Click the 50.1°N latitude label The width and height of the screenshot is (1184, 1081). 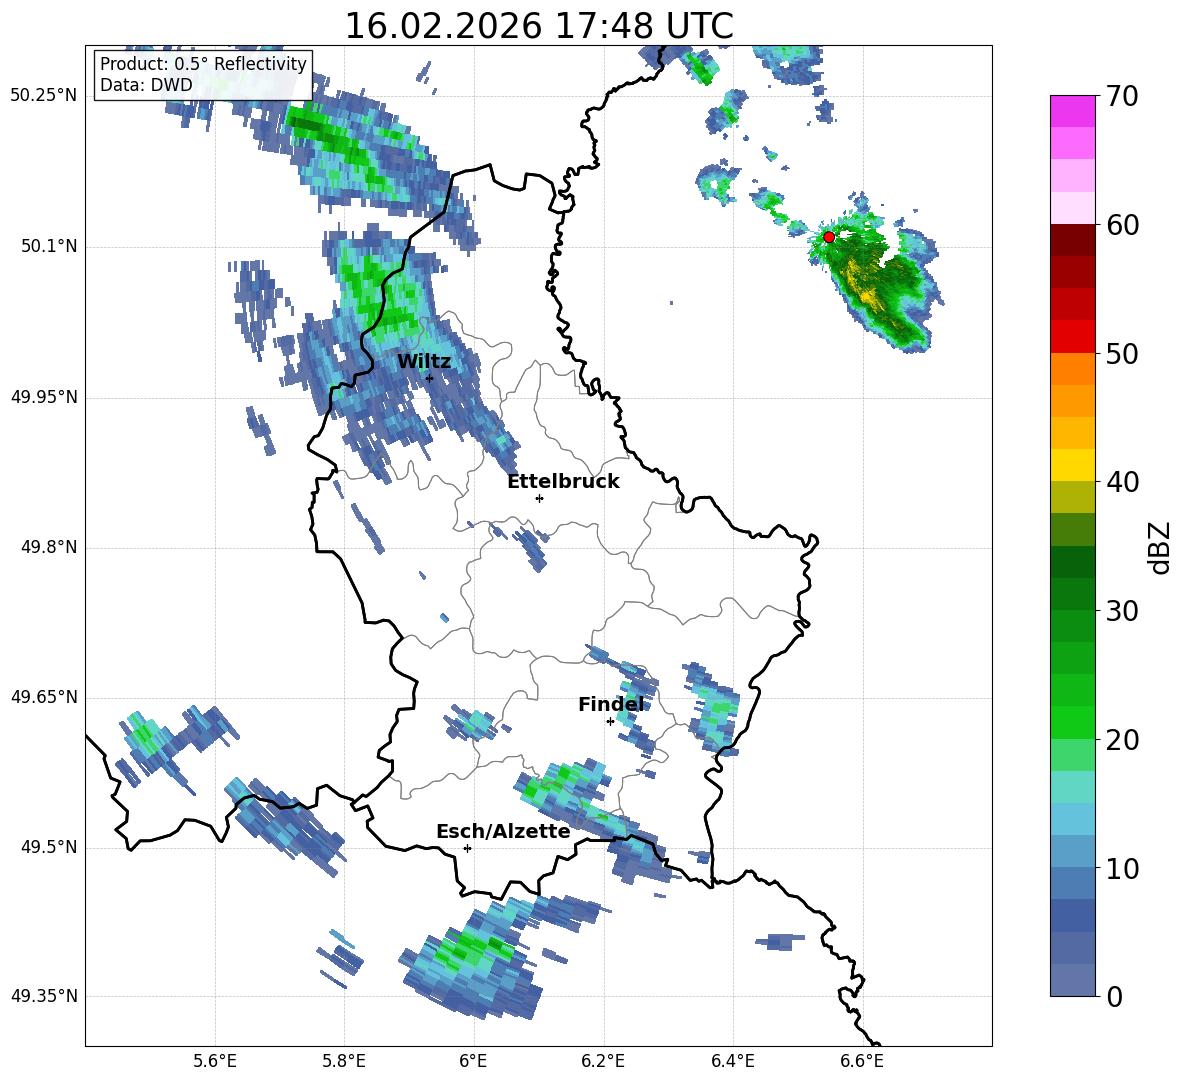click(x=49, y=247)
